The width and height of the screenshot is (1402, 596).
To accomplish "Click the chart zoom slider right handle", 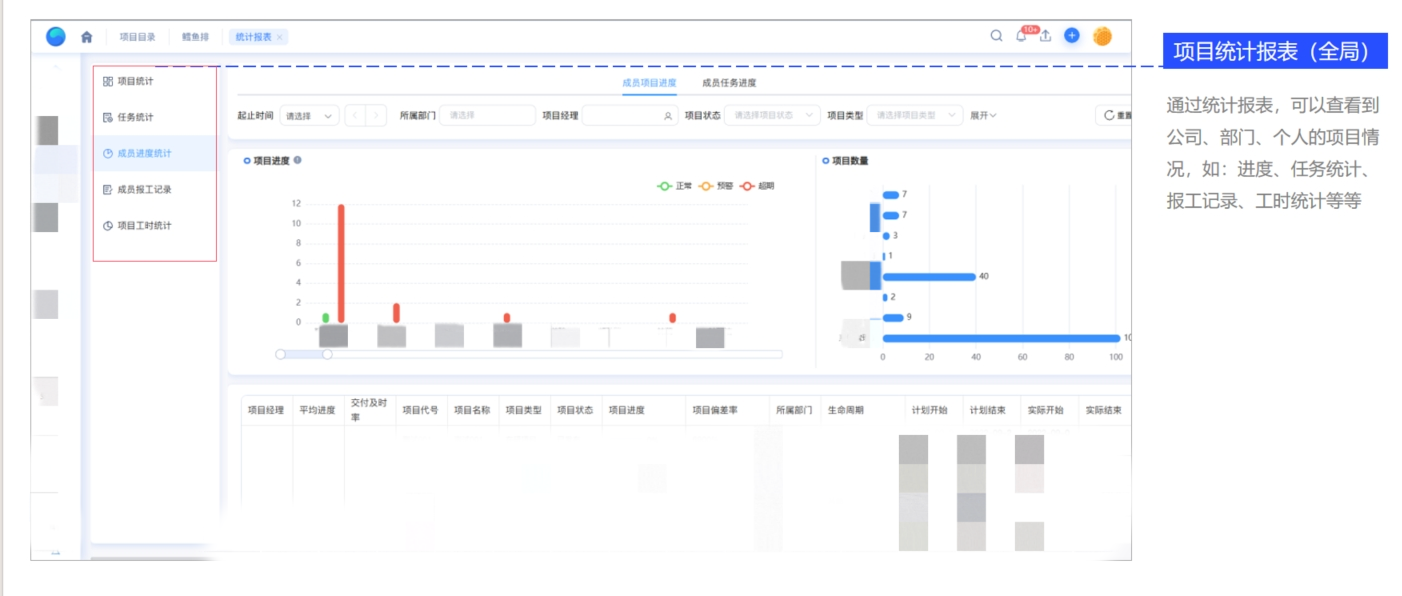I will pyautogui.click(x=327, y=354).
